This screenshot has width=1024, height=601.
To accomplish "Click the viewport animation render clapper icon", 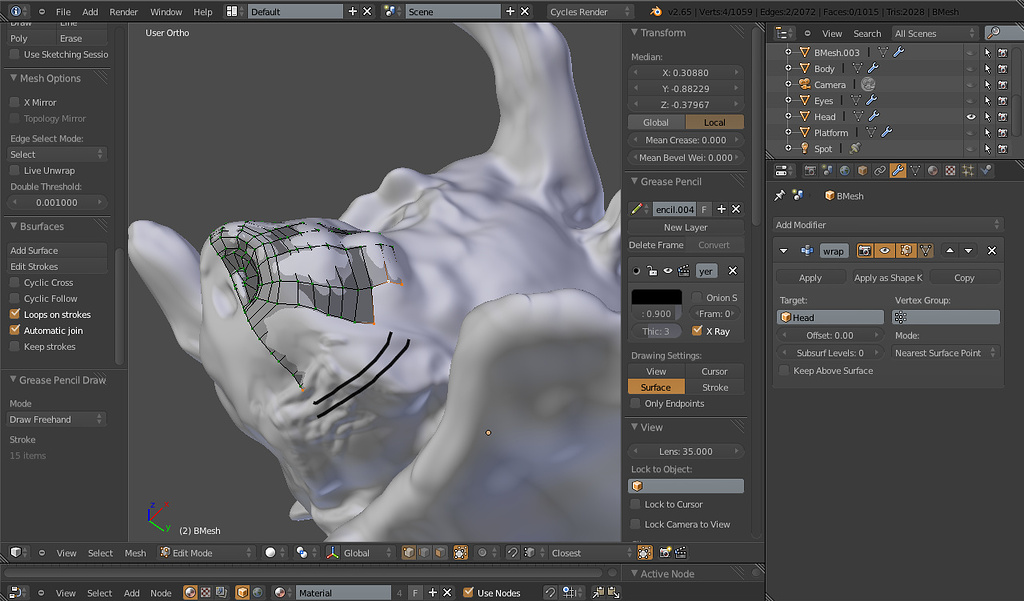I will point(680,553).
